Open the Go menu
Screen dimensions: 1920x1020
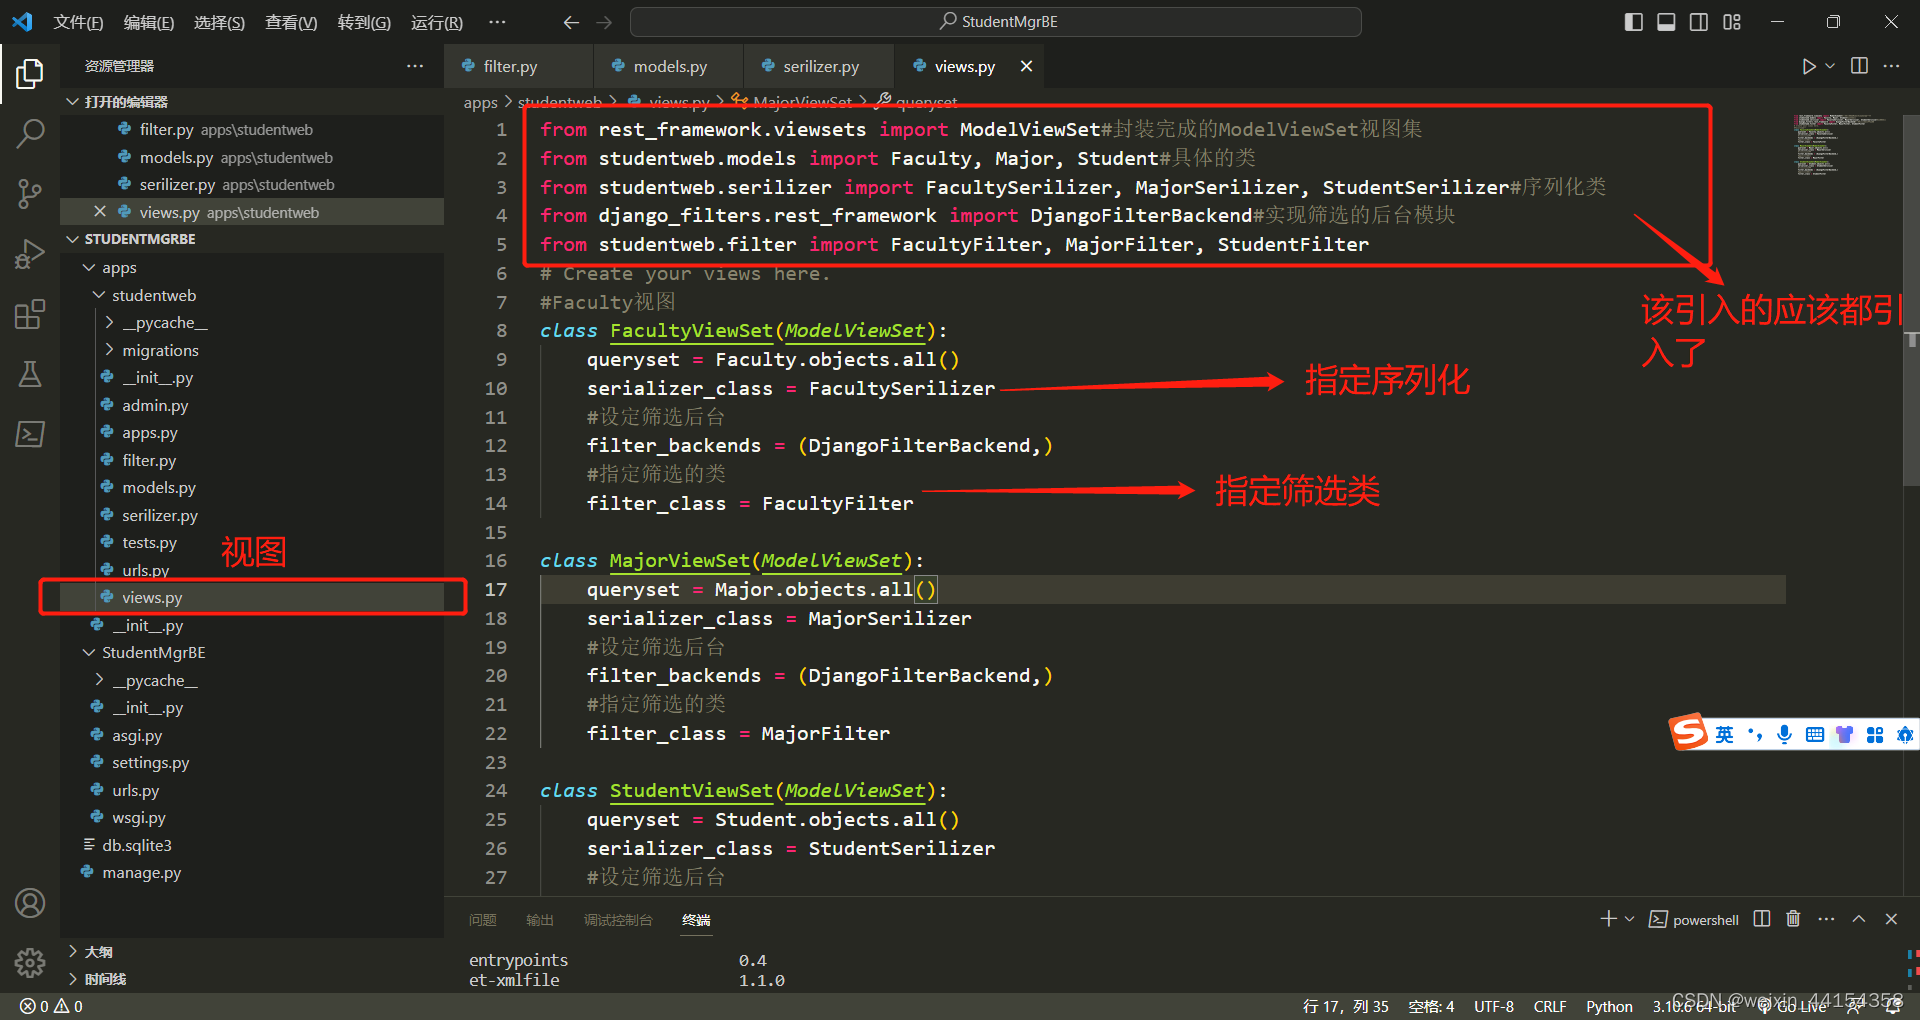[x=364, y=22]
